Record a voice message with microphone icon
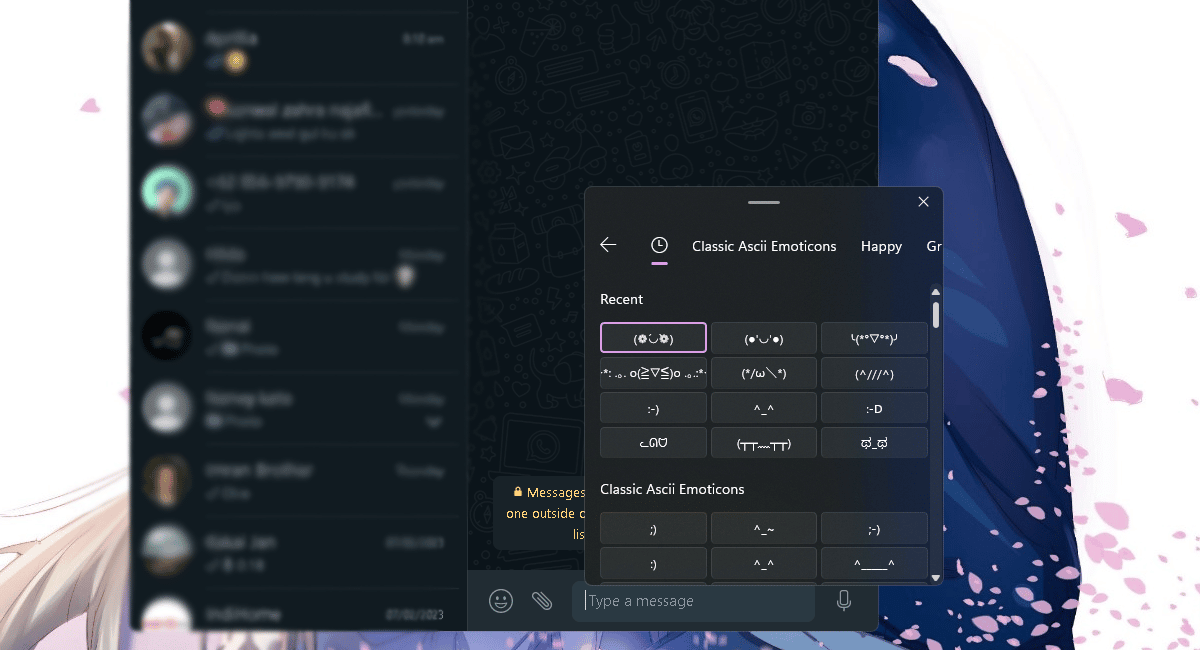The height and width of the screenshot is (650, 1200). 844,601
